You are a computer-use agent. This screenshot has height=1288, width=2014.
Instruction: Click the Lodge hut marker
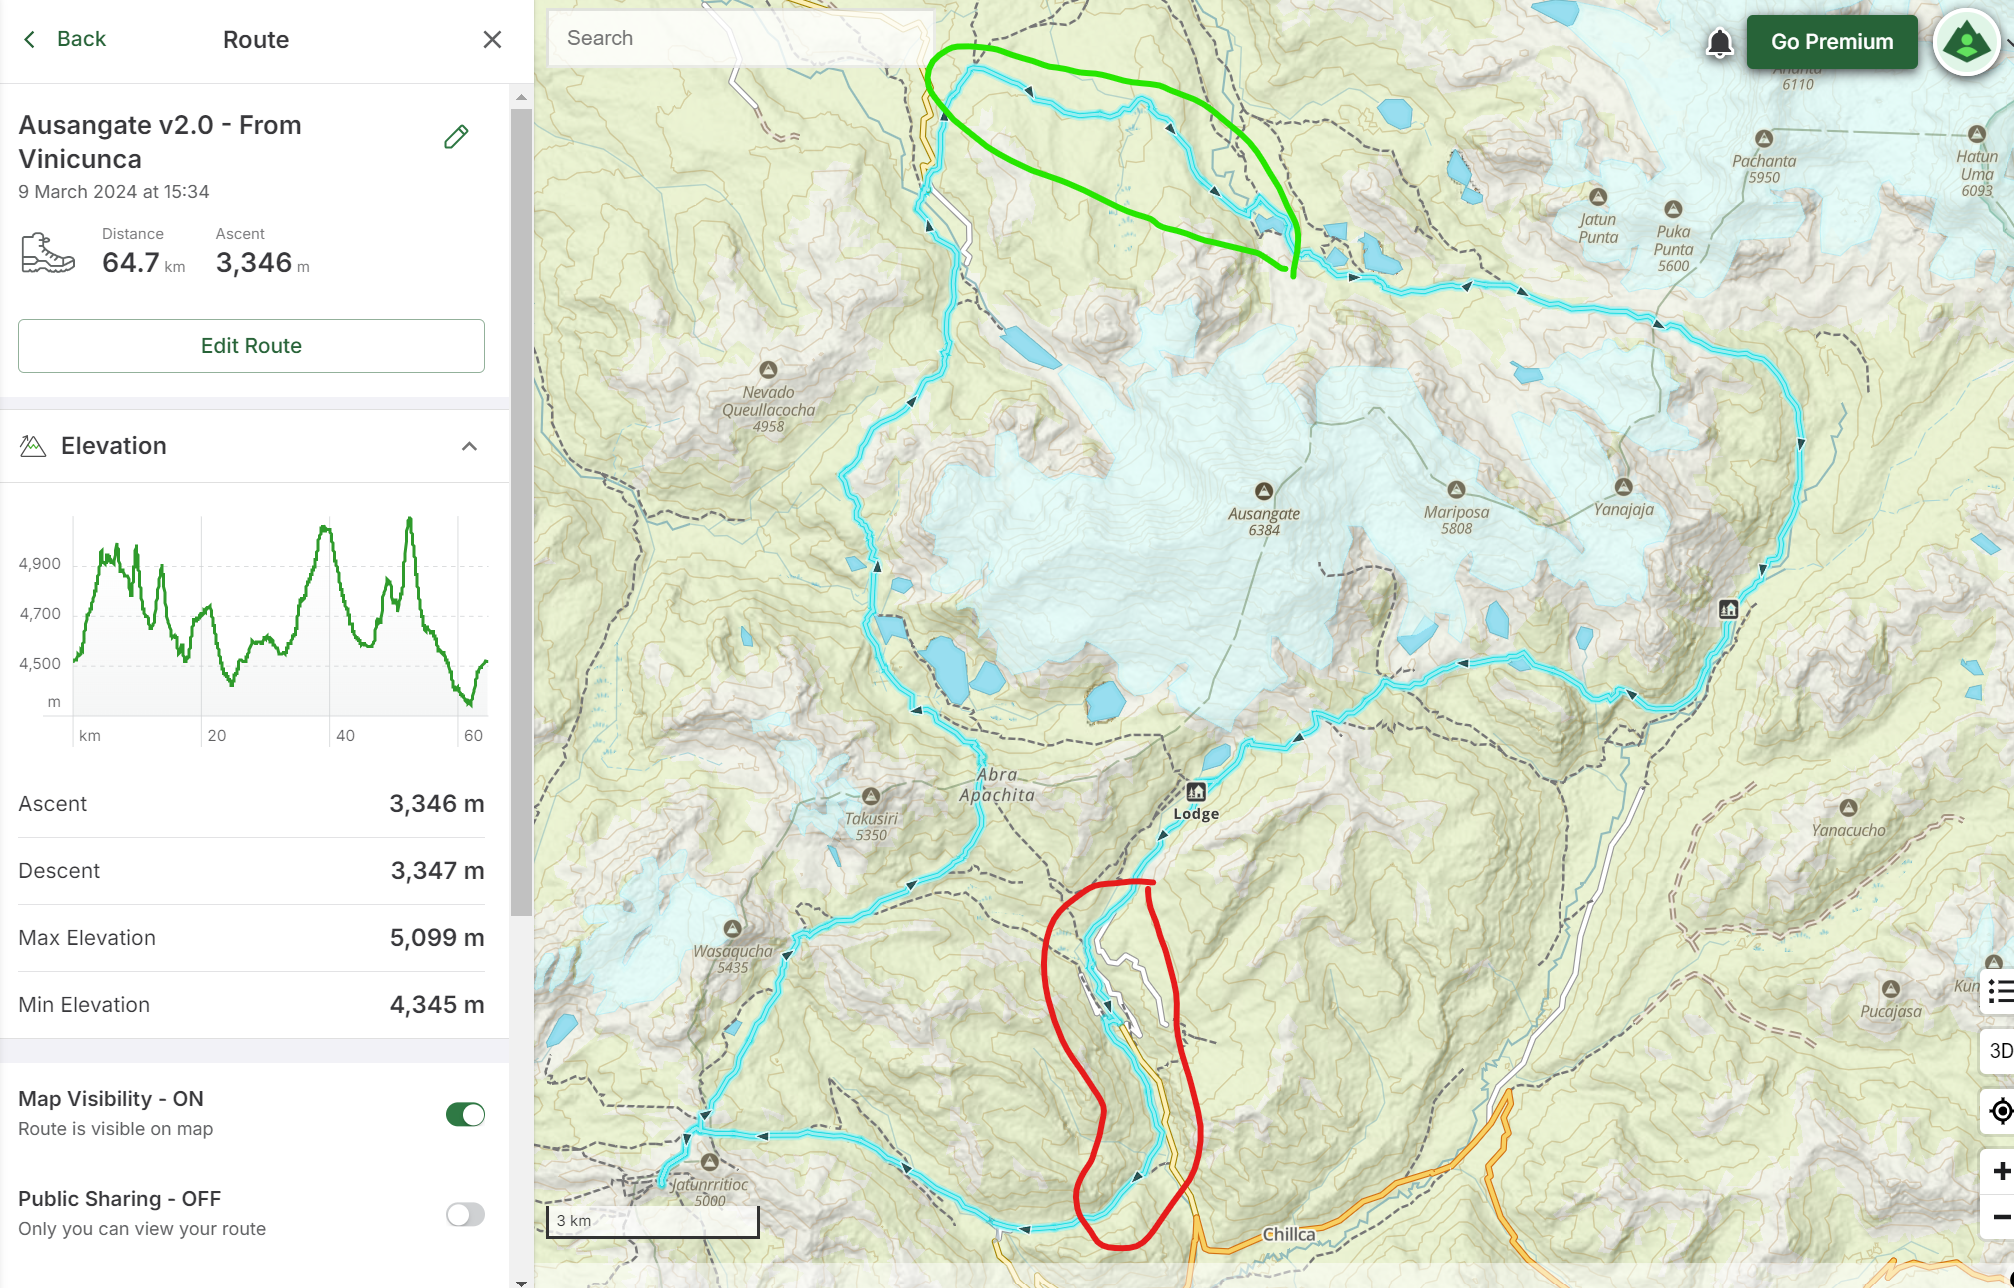click(x=1195, y=792)
